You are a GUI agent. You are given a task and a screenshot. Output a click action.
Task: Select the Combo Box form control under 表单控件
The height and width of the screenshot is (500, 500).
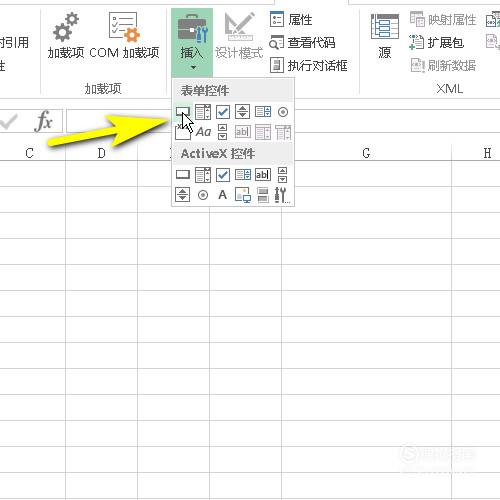[x=203, y=112]
